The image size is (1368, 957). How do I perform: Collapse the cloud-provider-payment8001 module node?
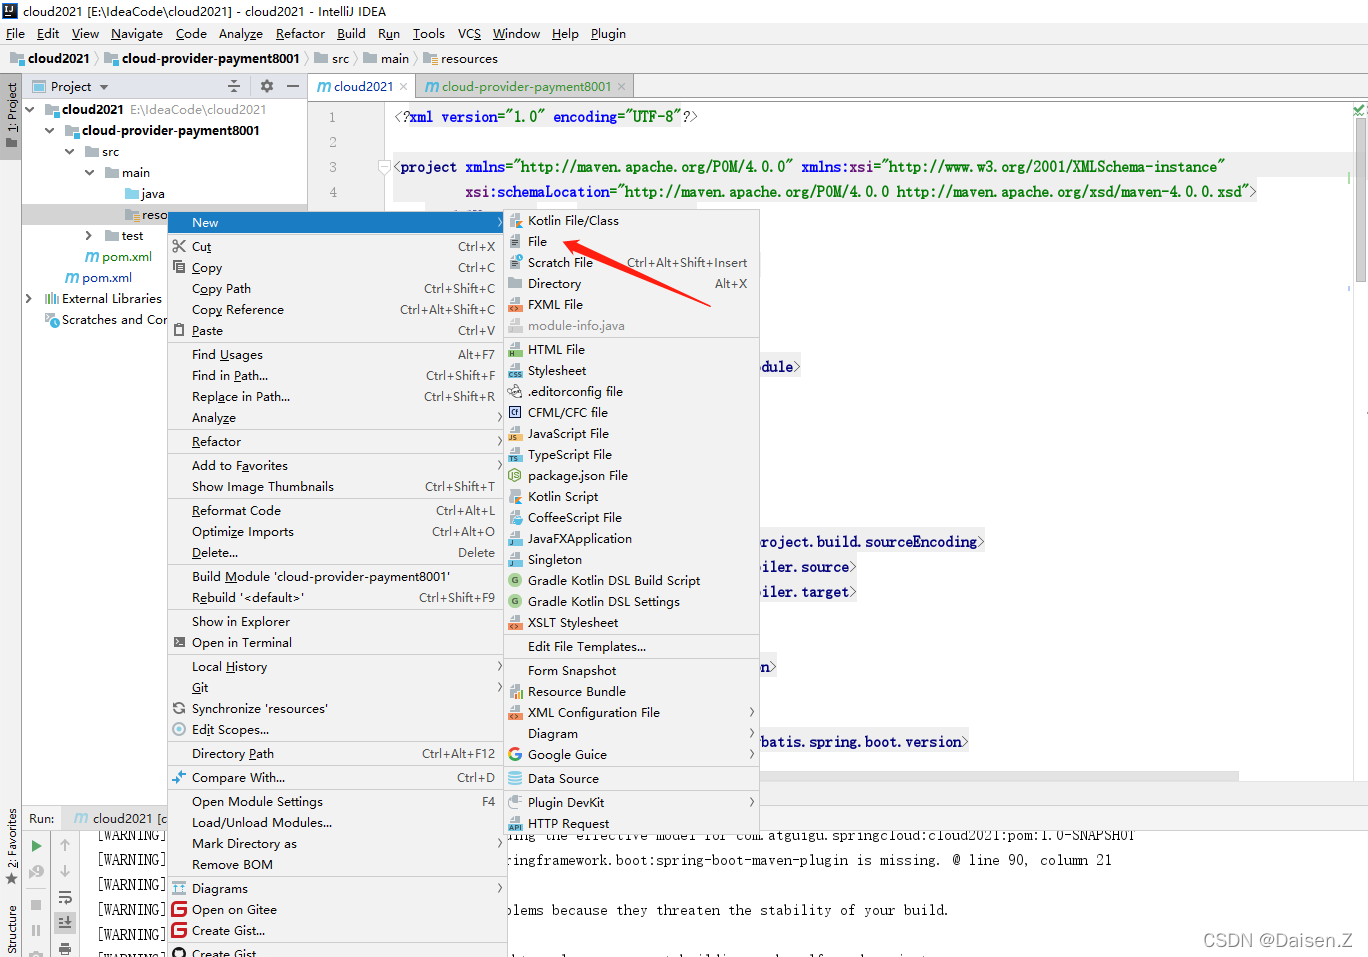tap(50, 131)
